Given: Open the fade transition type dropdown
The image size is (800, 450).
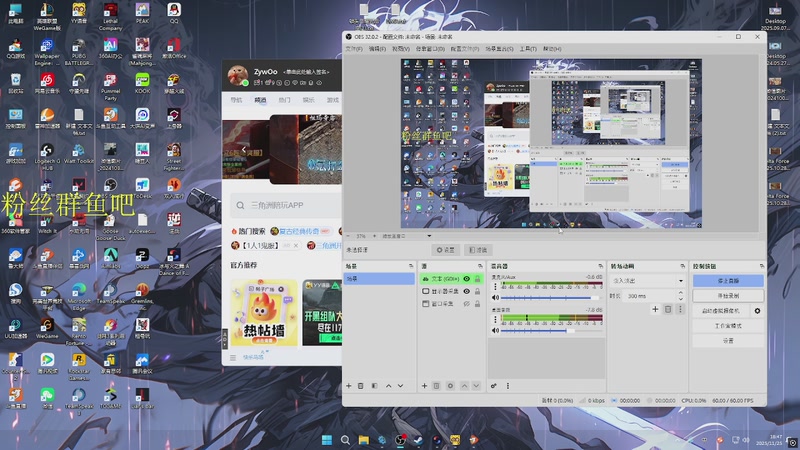Looking at the screenshot, I should coord(647,281).
